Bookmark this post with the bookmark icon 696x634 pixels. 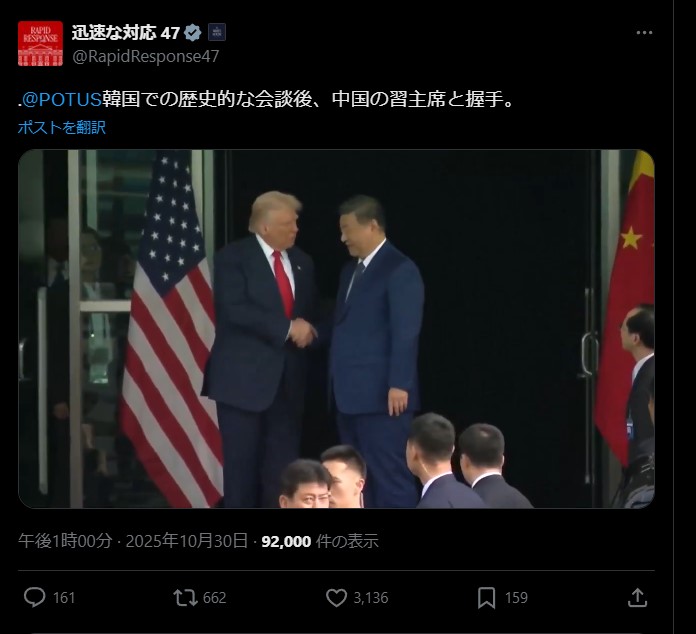pos(486,598)
